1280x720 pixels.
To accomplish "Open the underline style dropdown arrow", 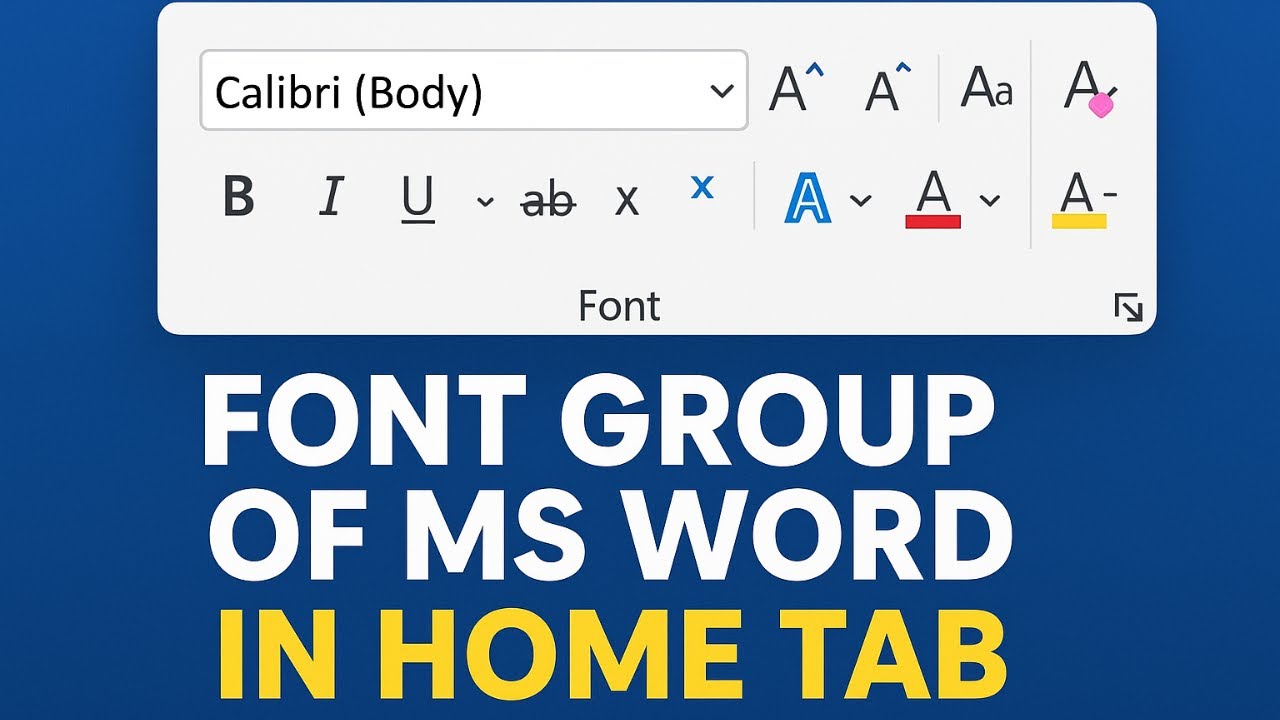I will pyautogui.click(x=485, y=201).
